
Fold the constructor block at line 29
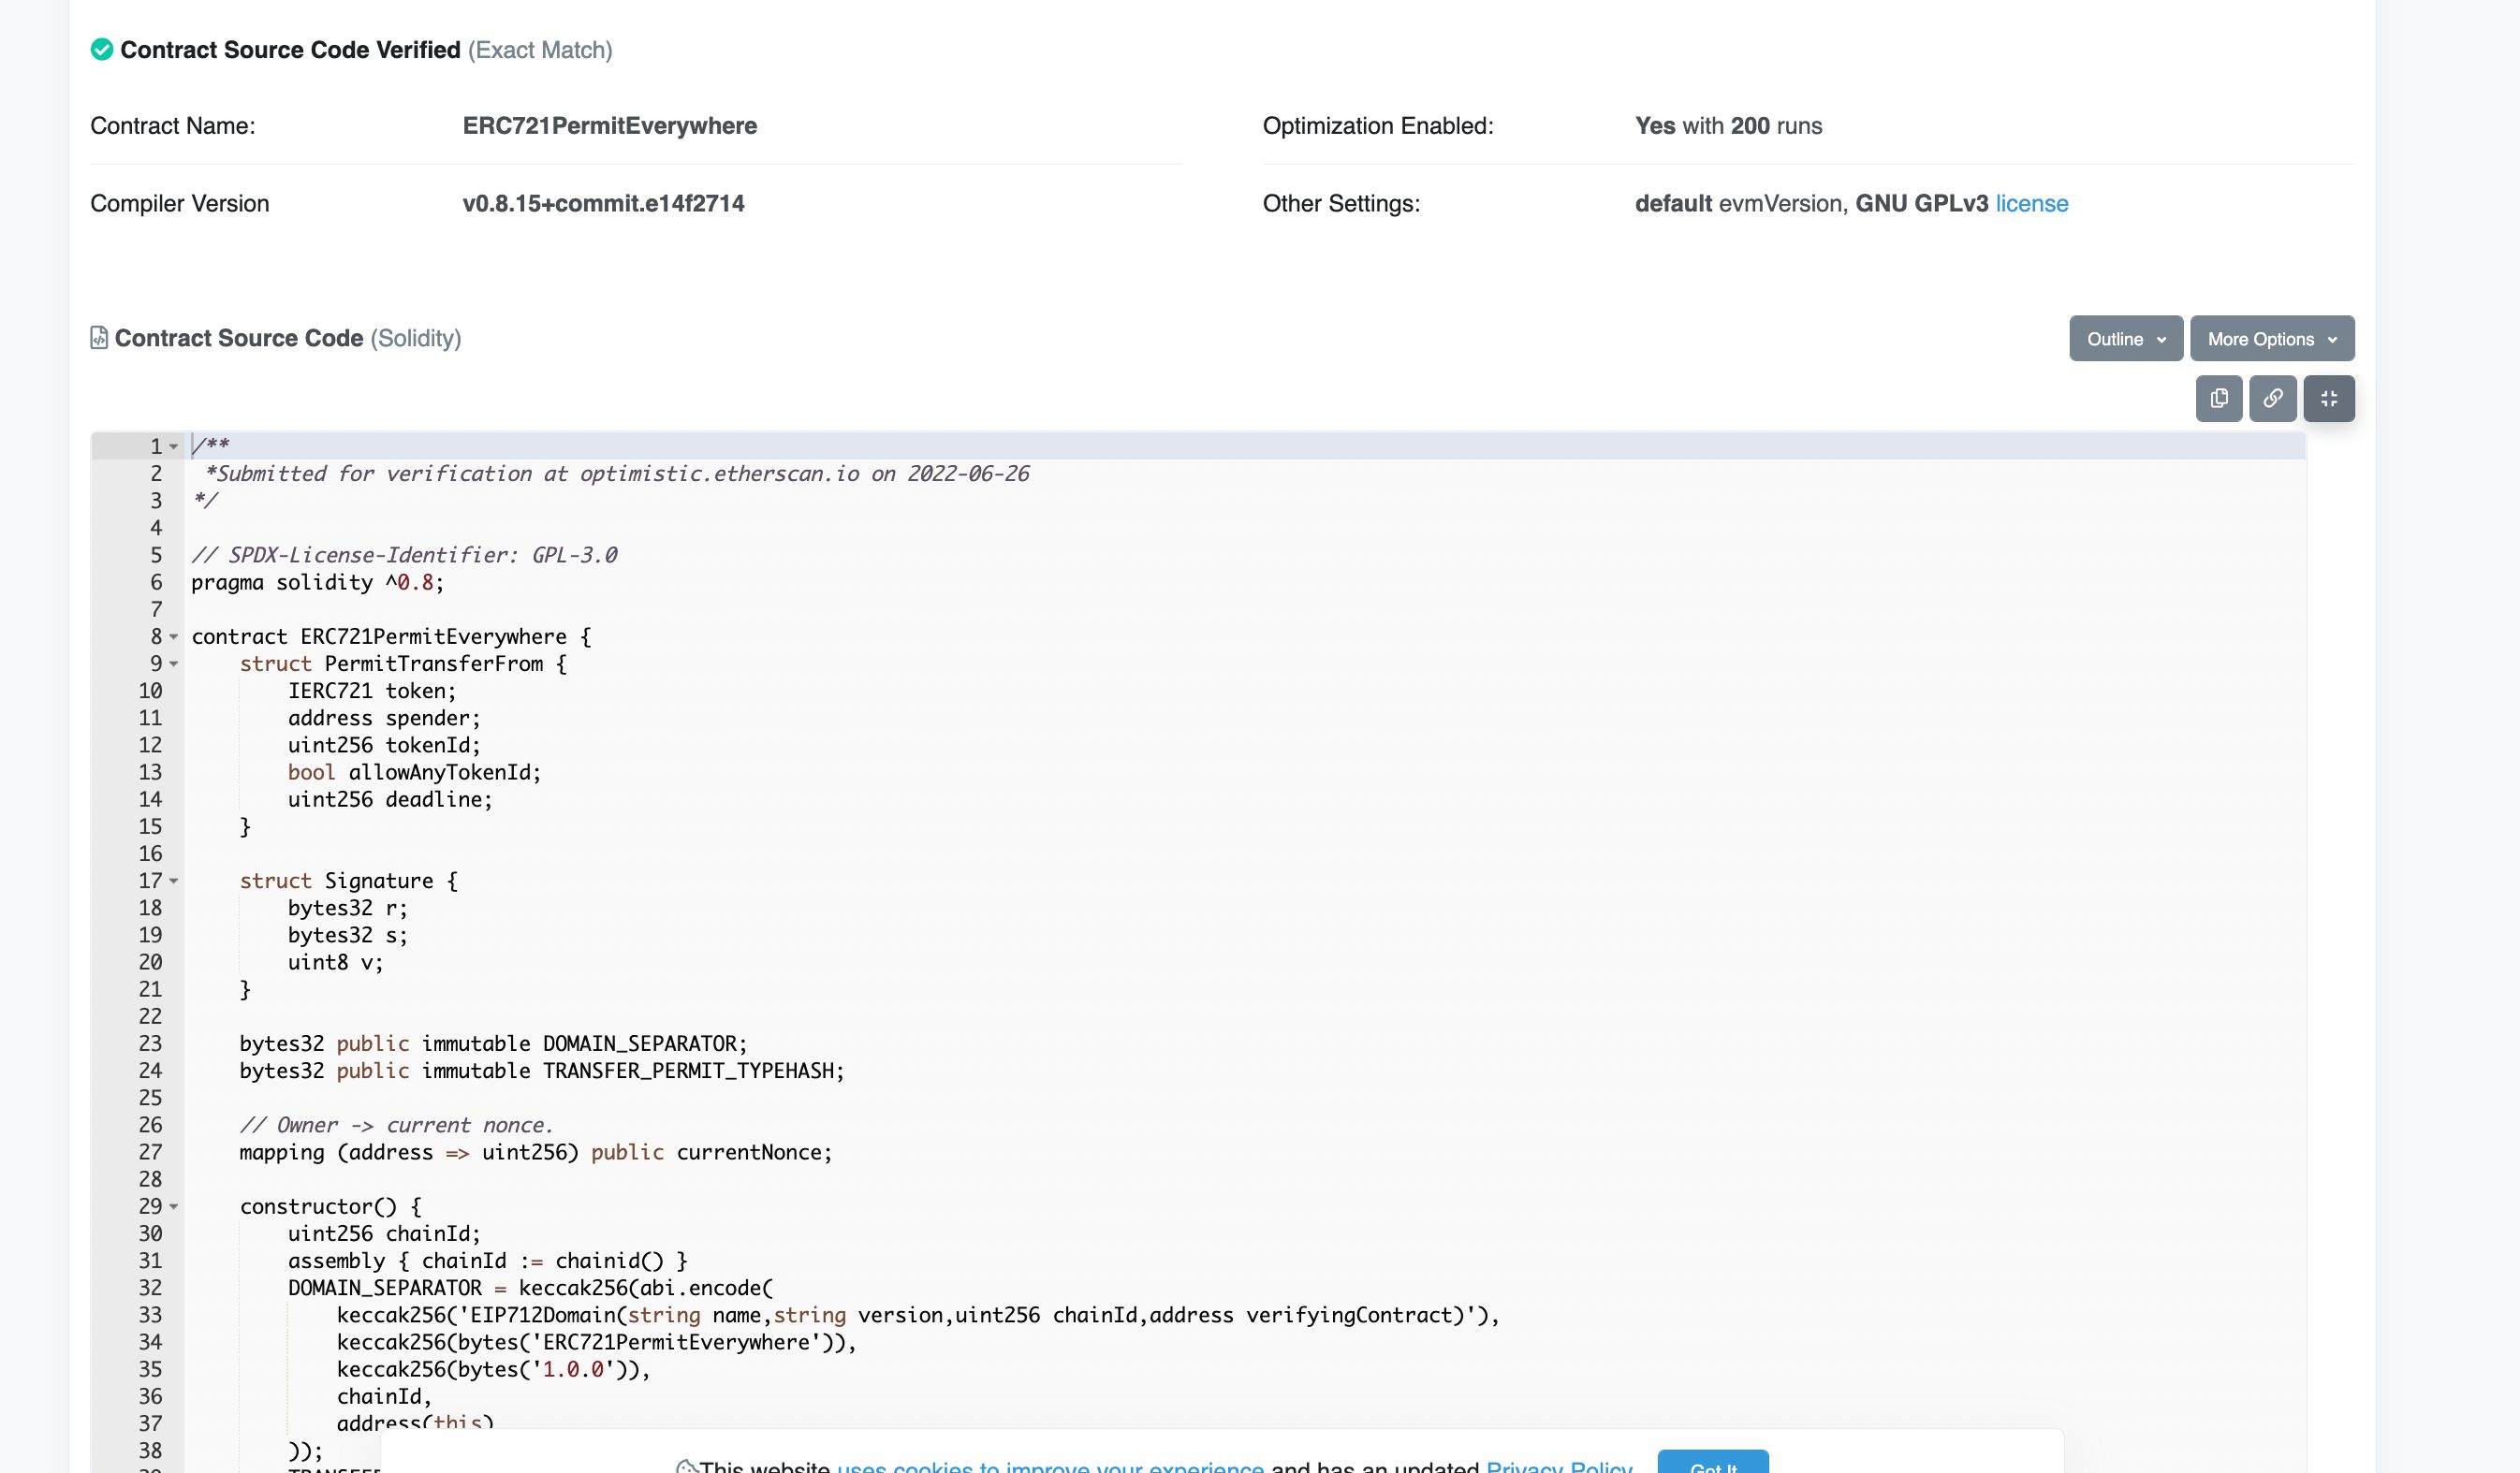[x=174, y=1207]
